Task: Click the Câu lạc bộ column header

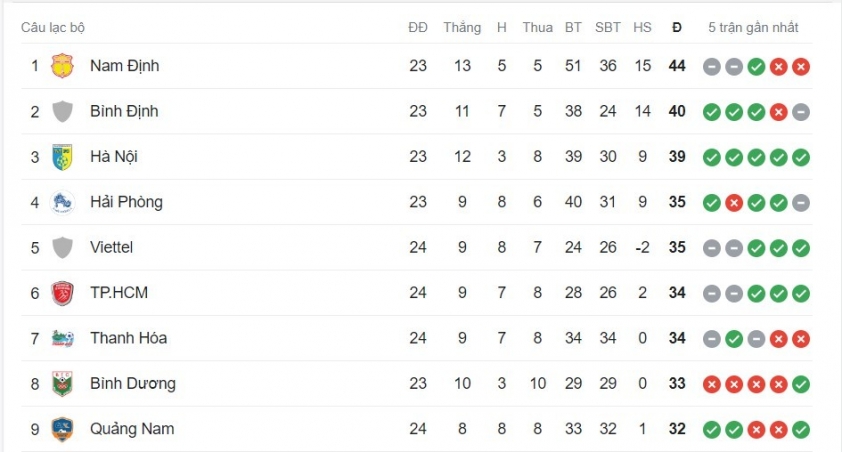Action: (53, 27)
